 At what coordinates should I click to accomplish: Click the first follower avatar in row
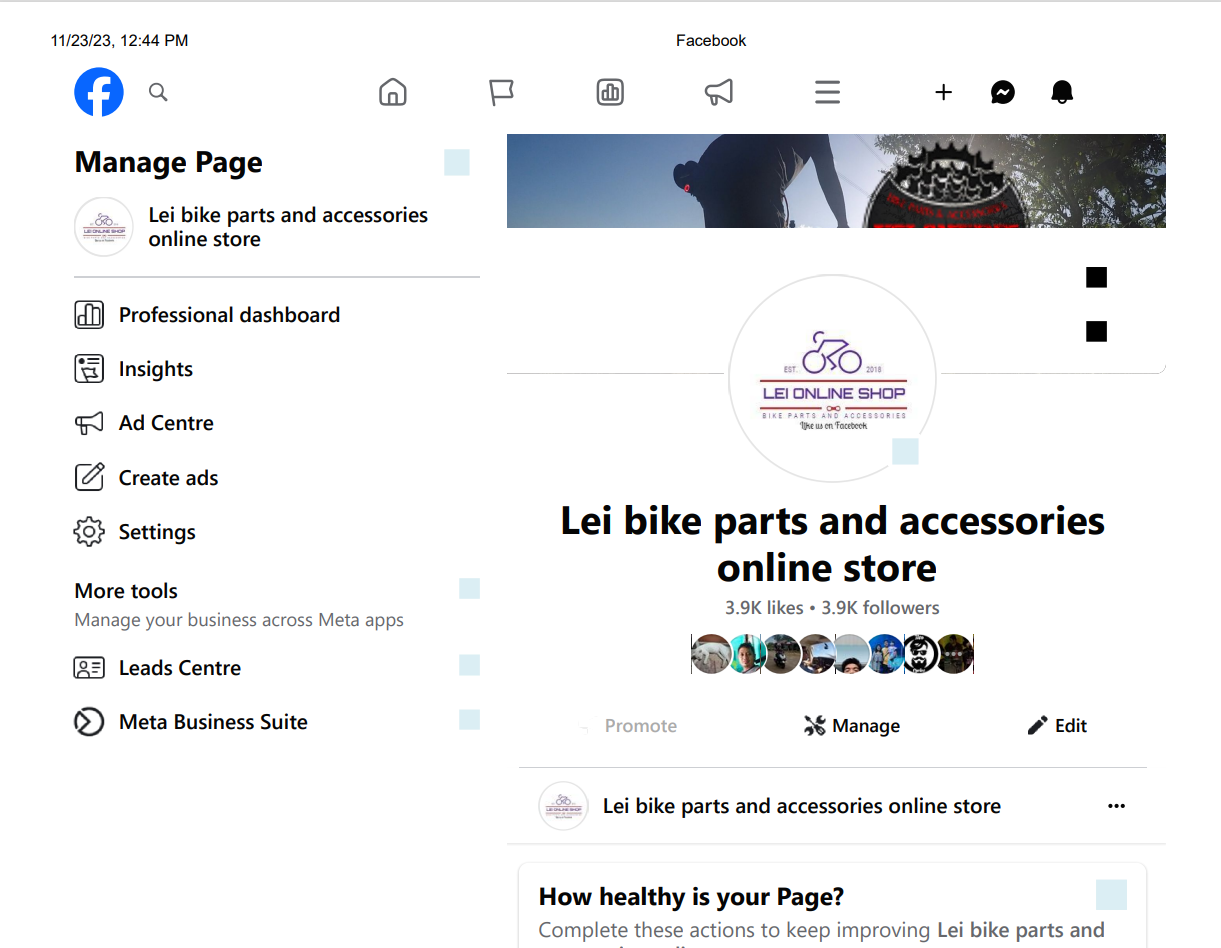pos(710,654)
